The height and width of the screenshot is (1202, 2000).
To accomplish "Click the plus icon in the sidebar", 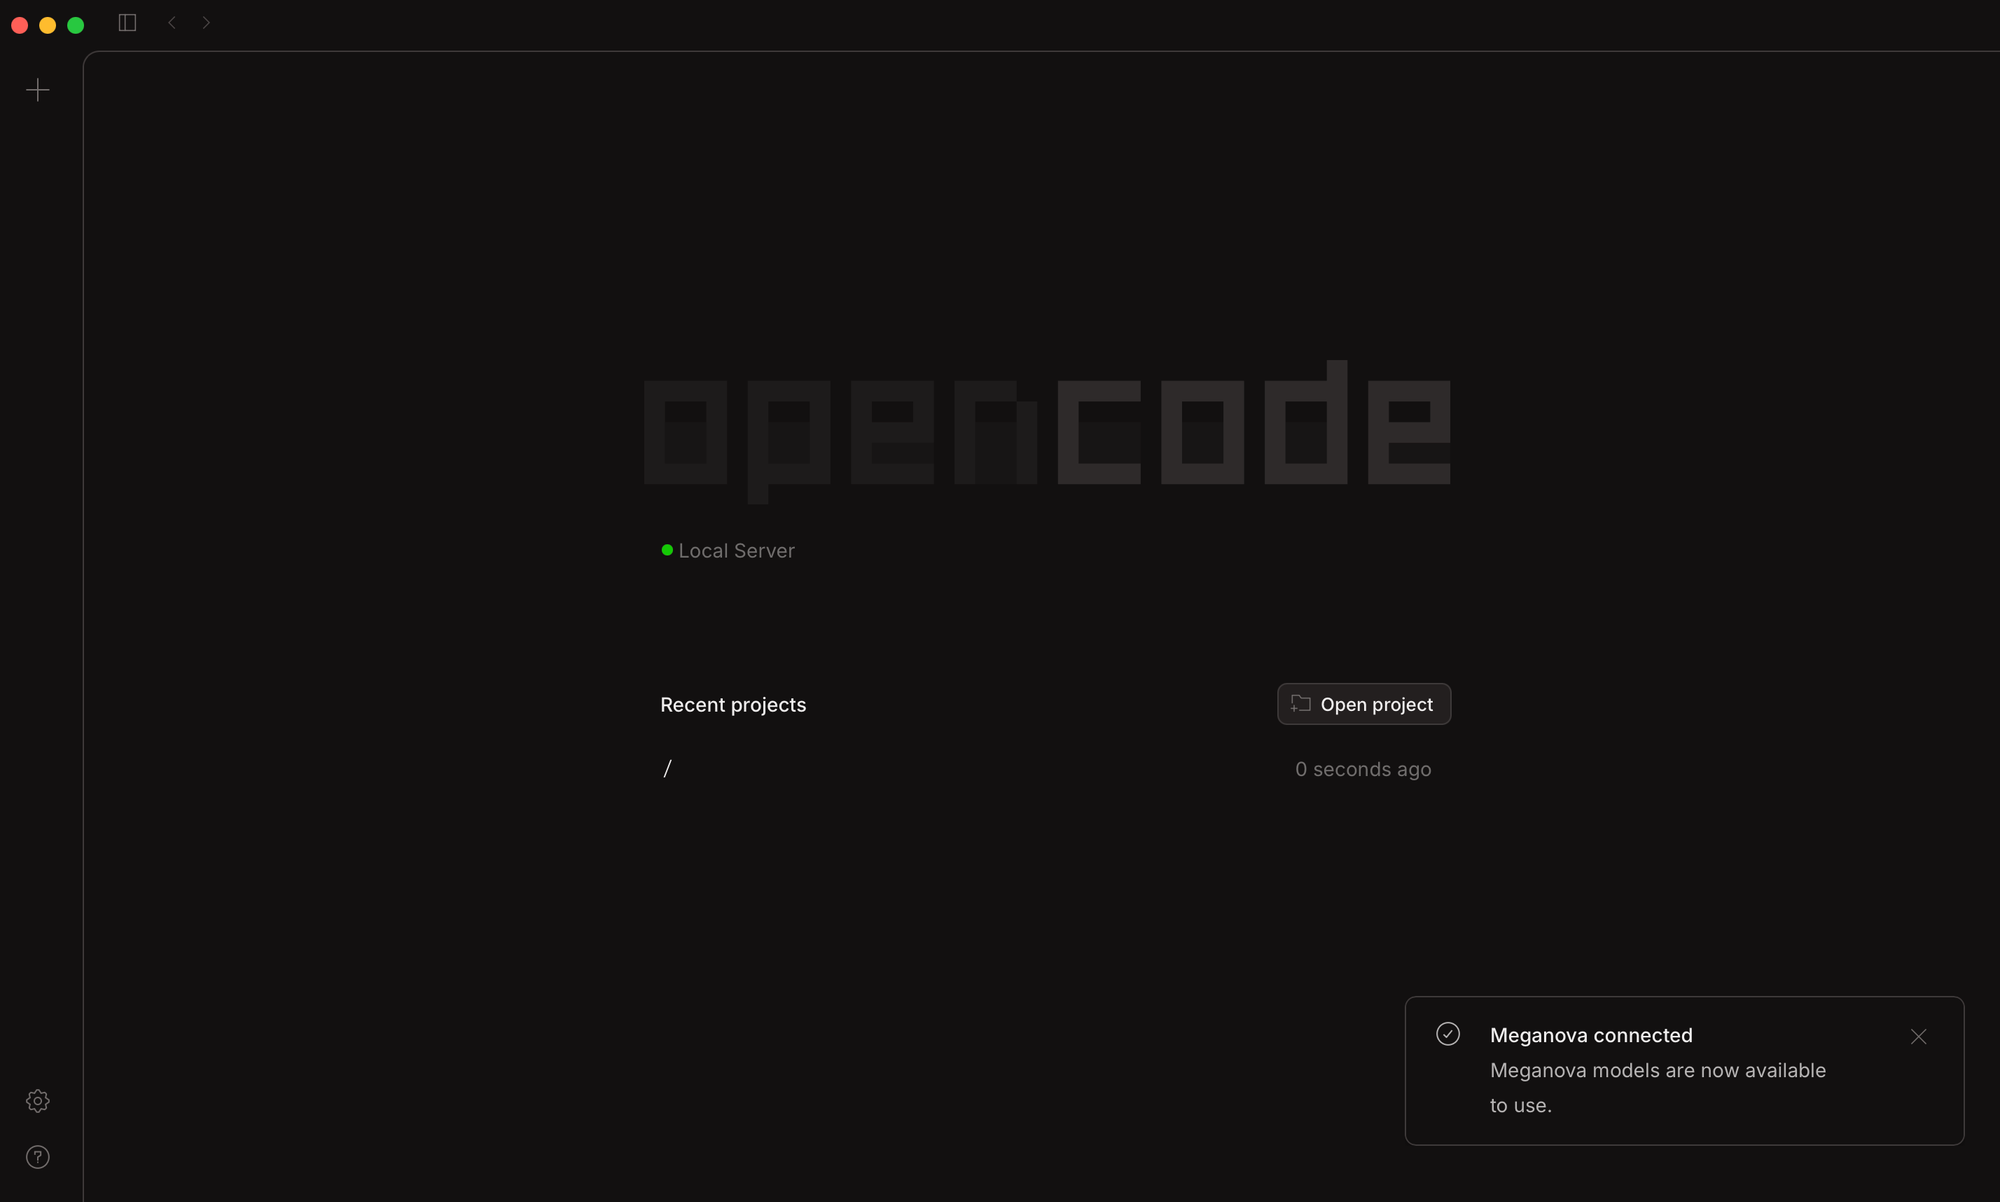I will pos(38,90).
